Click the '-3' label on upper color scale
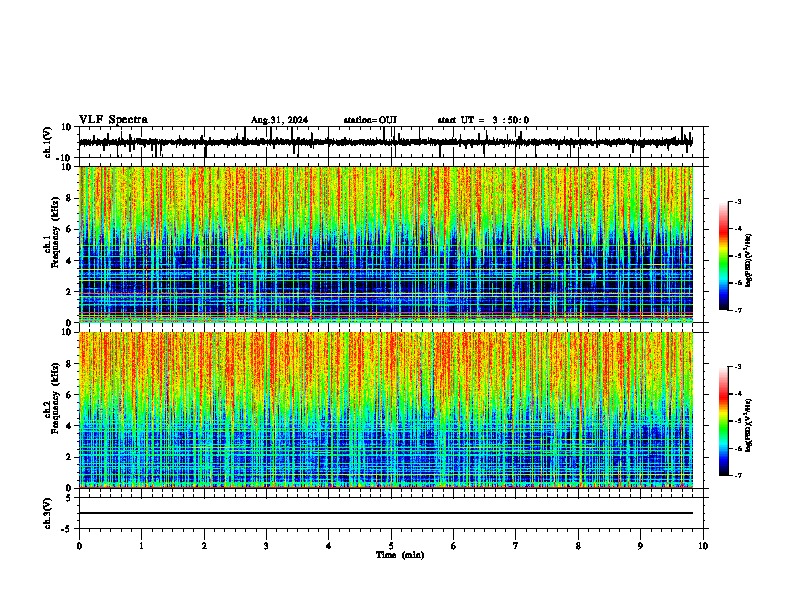 click(737, 201)
